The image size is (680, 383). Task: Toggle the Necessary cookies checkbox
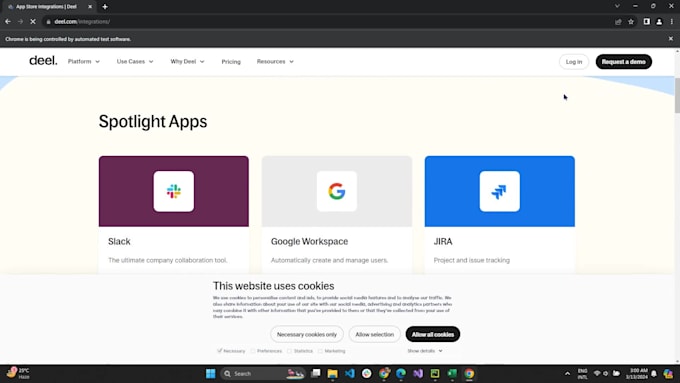(x=219, y=350)
